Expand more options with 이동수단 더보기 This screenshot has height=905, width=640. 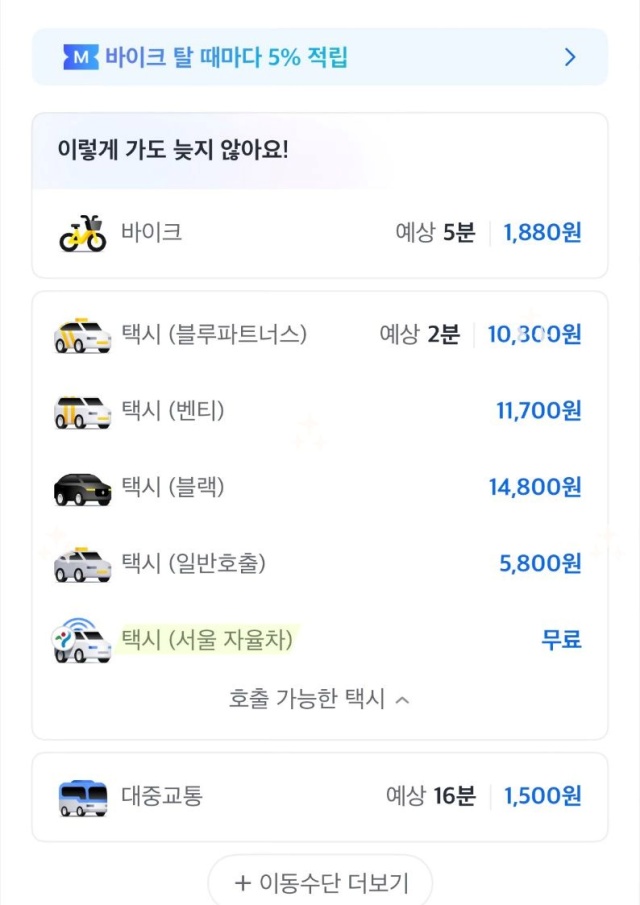320,883
